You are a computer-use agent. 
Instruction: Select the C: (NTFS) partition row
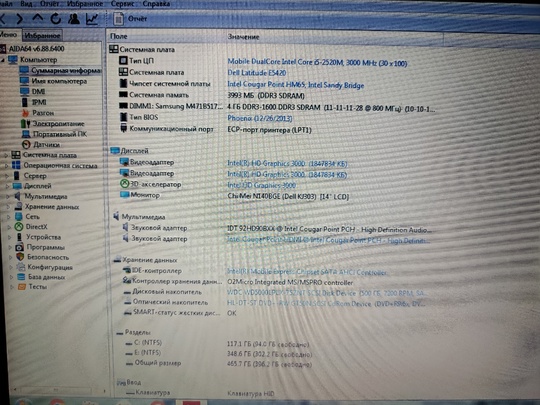coord(217,343)
